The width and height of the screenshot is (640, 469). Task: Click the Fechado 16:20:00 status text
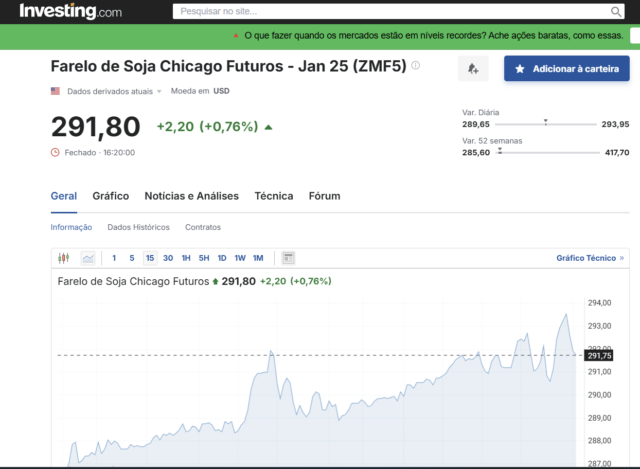tap(100, 153)
